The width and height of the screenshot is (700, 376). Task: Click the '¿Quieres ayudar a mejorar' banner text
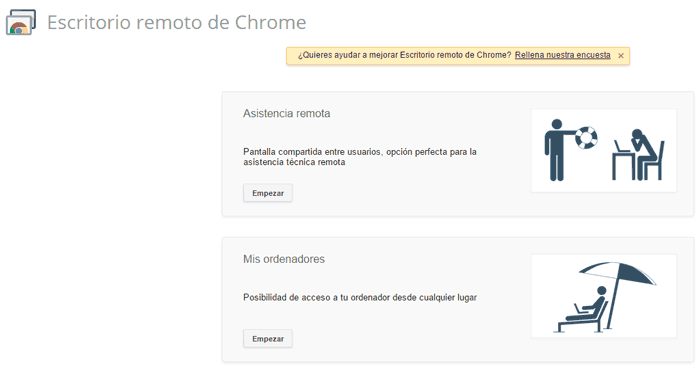[404, 55]
